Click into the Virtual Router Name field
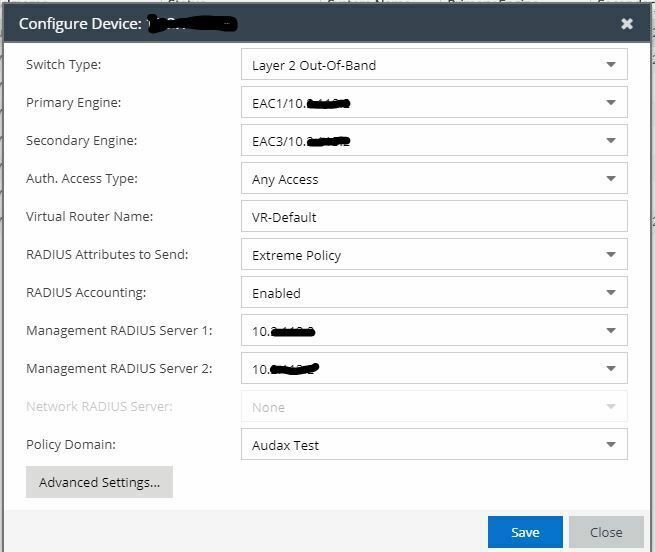Image resolution: width=655 pixels, height=552 pixels. 433,217
